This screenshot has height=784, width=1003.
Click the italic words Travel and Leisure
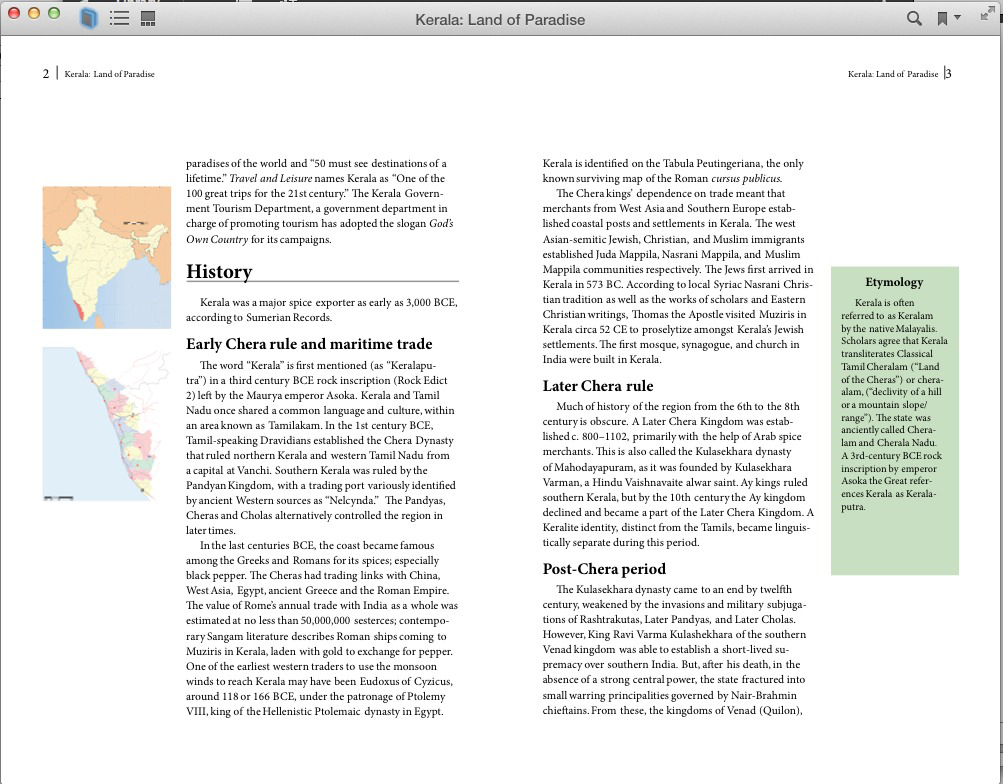pos(271,178)
